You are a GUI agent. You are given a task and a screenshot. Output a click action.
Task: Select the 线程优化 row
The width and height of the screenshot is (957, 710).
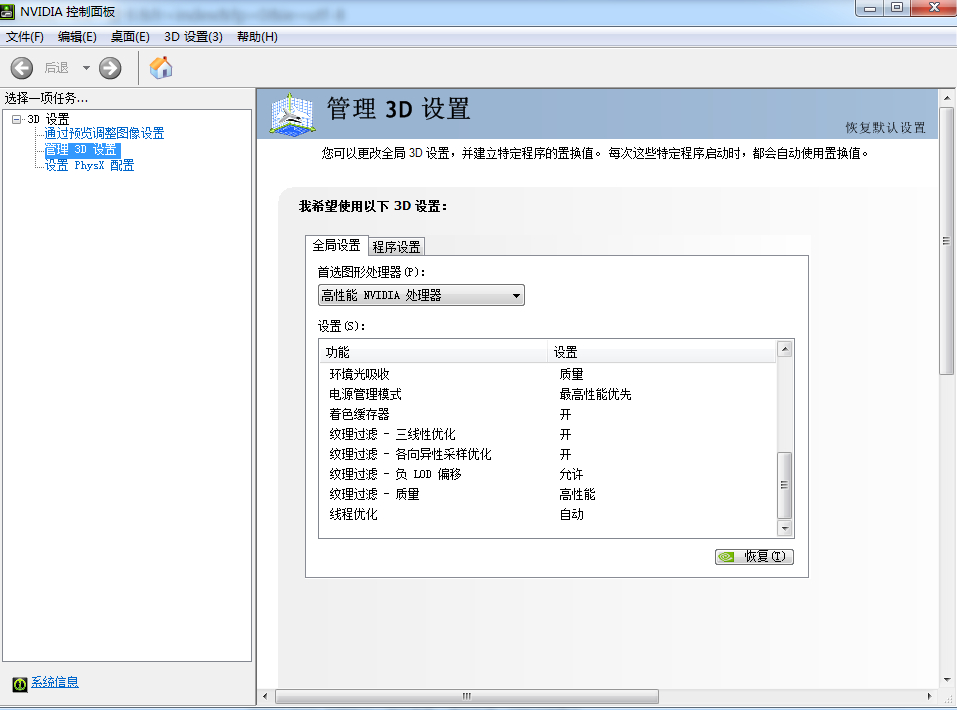(x=547, y=515)
